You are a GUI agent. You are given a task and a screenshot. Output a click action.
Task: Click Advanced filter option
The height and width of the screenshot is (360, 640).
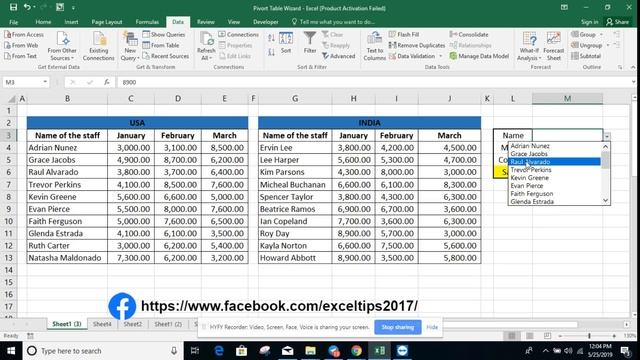tap(338, 56)
